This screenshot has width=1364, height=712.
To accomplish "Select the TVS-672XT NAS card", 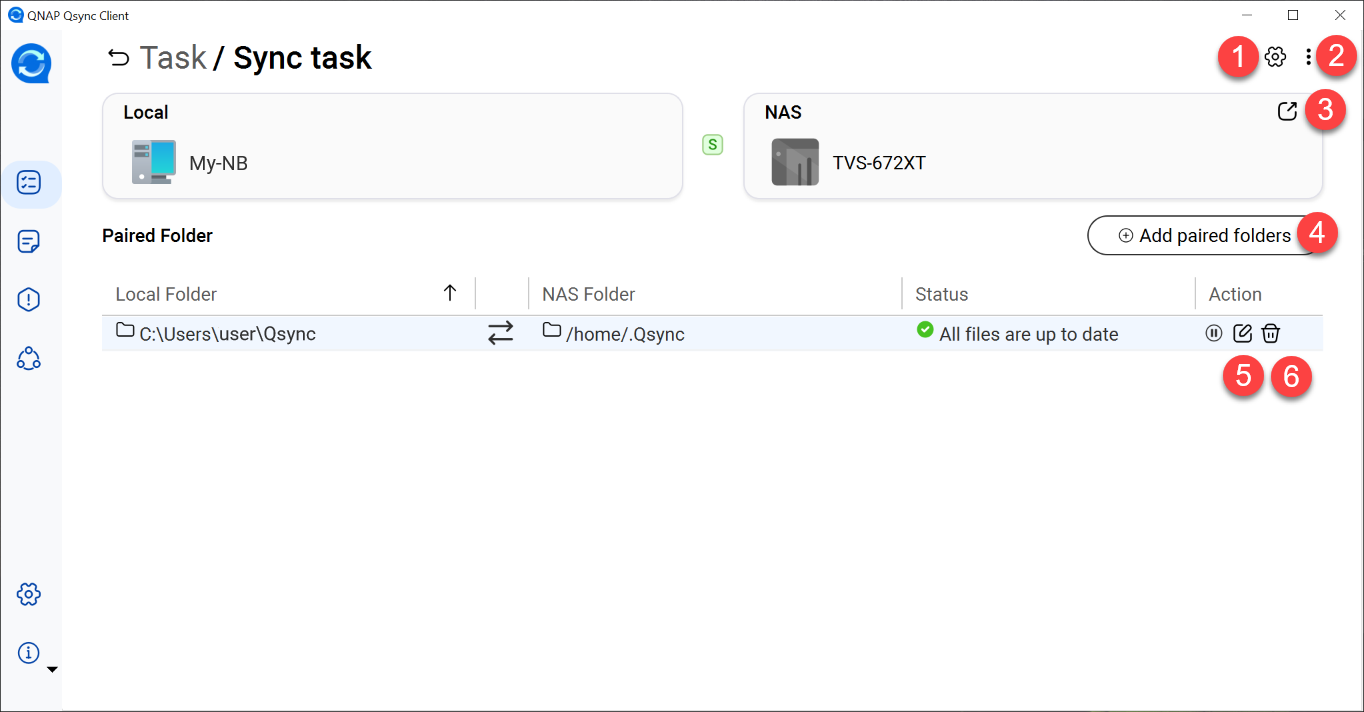I will 1032,147.
